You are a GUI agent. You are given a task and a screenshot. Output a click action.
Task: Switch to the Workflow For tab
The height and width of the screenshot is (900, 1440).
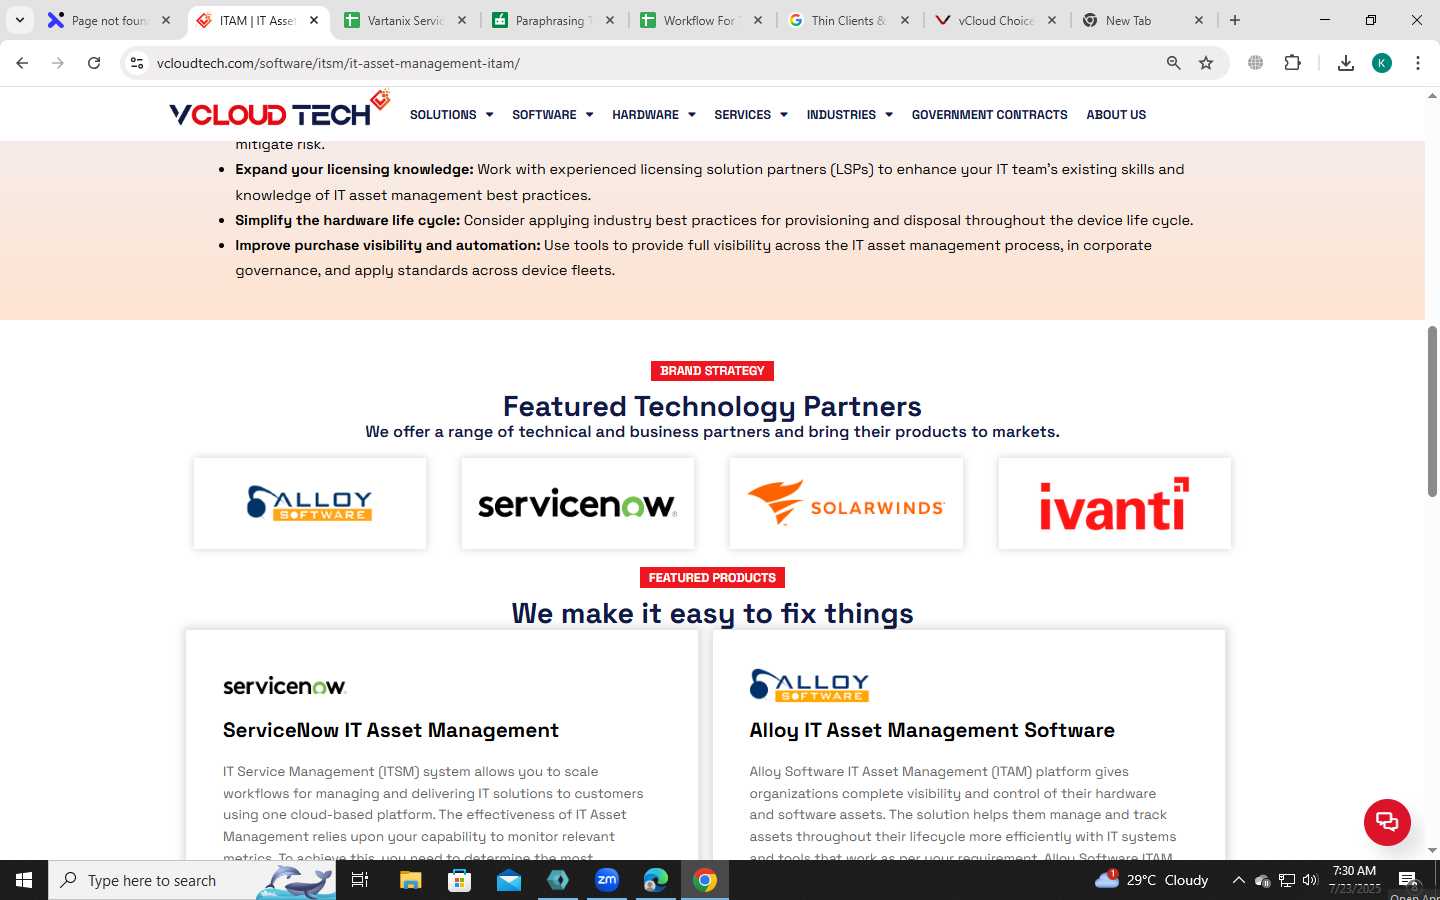click(x=701, y=20)
